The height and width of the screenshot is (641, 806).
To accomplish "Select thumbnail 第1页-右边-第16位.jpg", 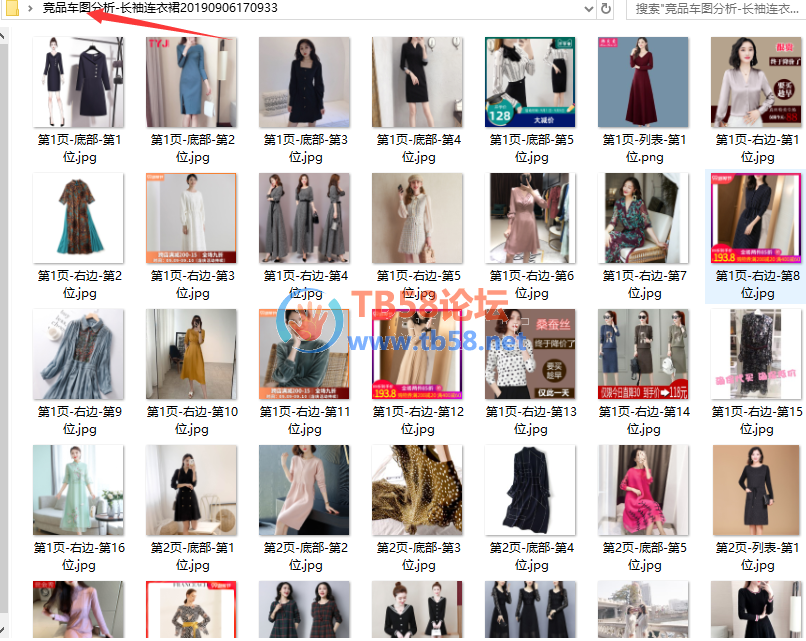I will (78, 490).
